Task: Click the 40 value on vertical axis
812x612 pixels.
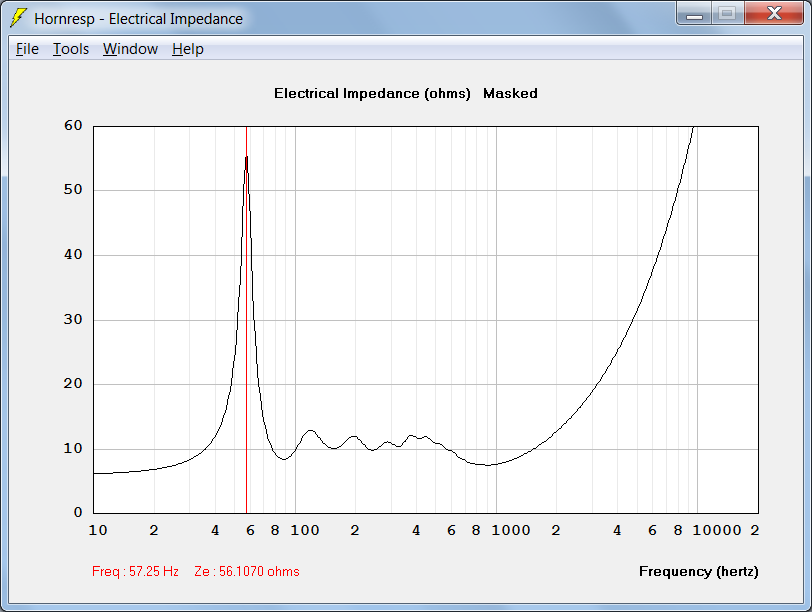Action: pos(73,254)
